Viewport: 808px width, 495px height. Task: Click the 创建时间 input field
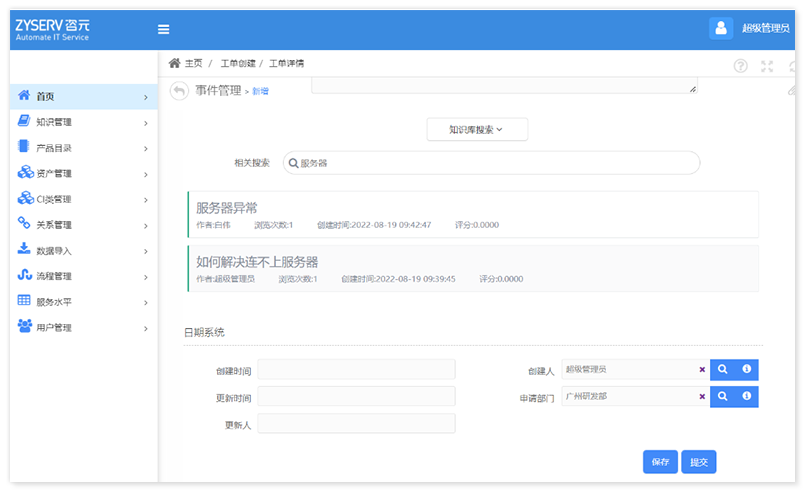(x=357, y=370)
